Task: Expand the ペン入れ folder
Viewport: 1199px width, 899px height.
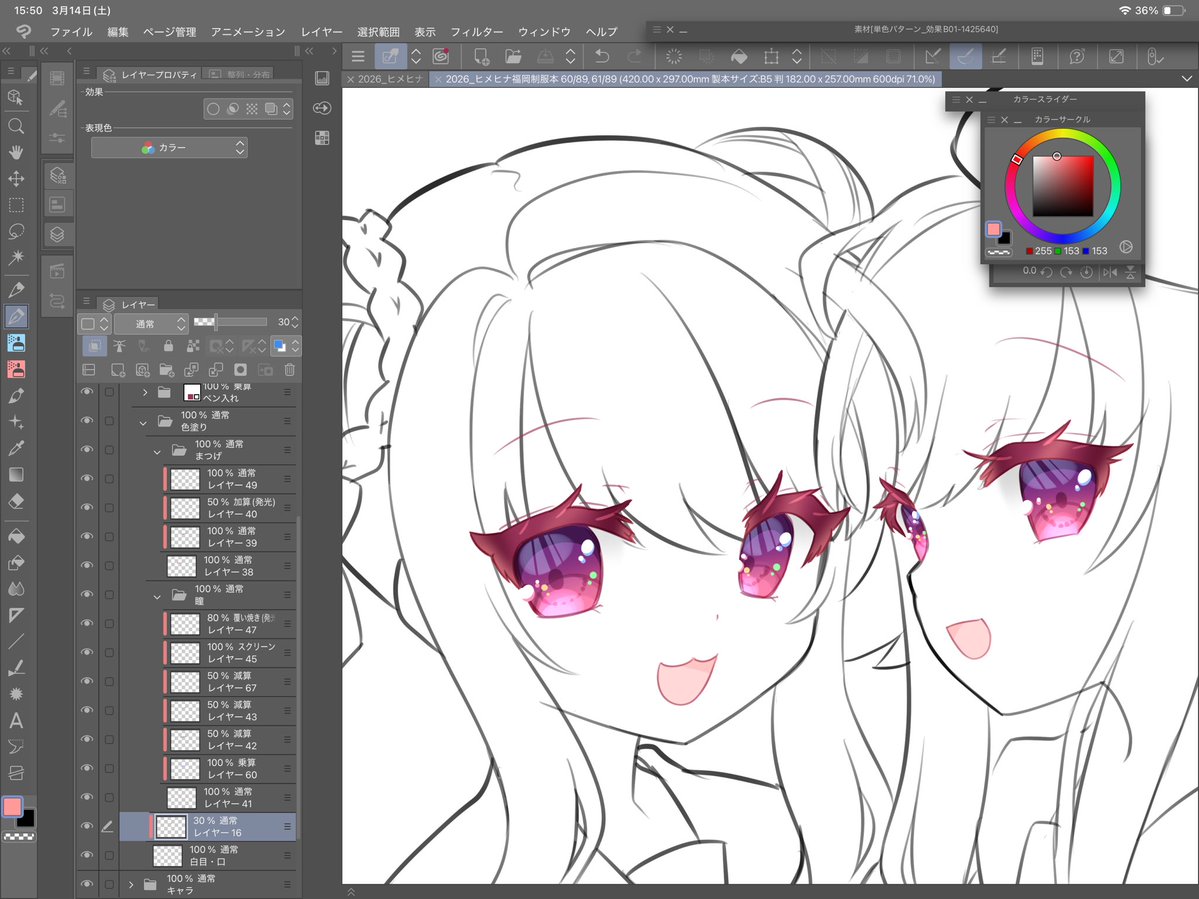Action: (x=145, y=393)
